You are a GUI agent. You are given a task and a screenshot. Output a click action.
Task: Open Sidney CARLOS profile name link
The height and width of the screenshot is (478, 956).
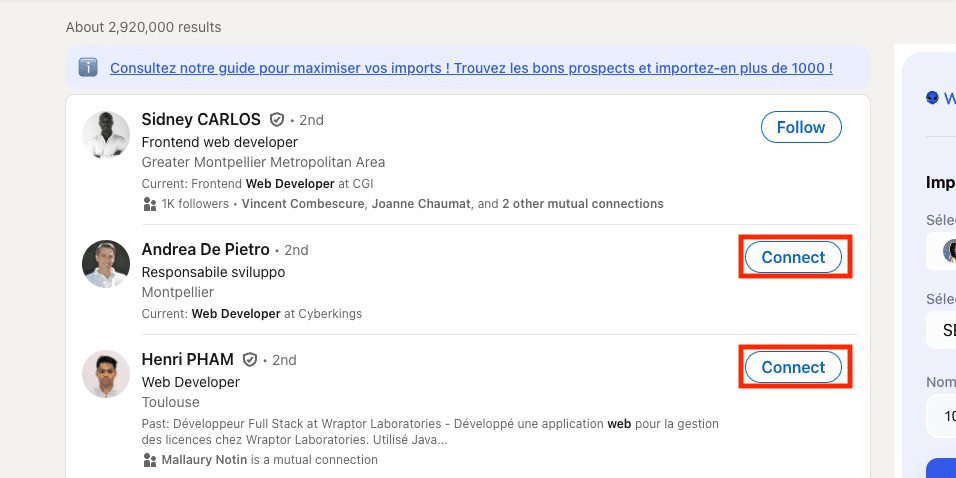click(x=201, y=120)
